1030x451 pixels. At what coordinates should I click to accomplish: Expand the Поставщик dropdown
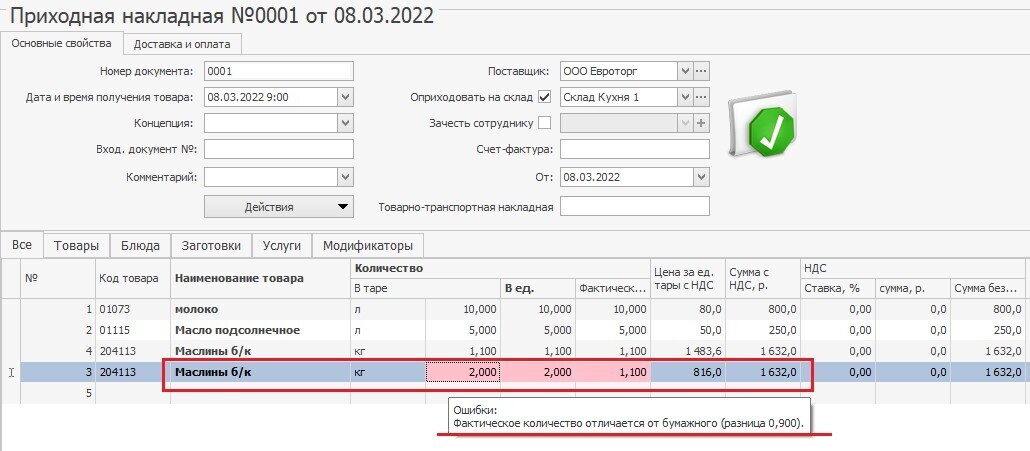[x=685, y=71]
